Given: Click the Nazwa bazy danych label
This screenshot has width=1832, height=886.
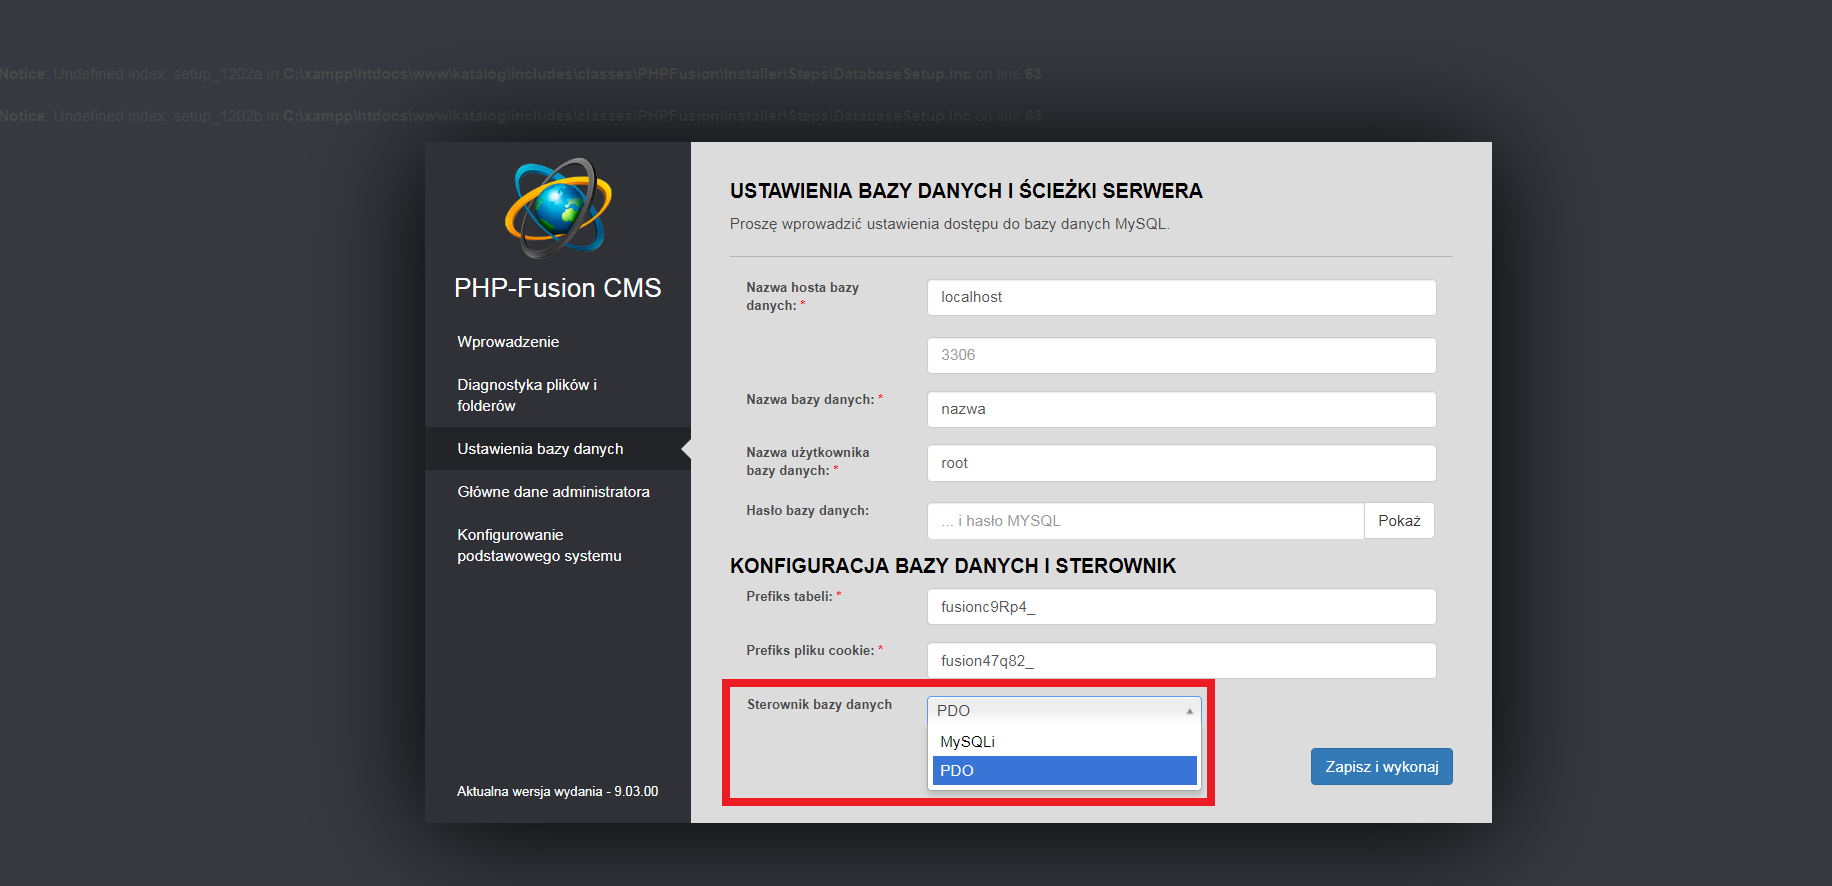Looking at the screenshot, I should point(814,400).
